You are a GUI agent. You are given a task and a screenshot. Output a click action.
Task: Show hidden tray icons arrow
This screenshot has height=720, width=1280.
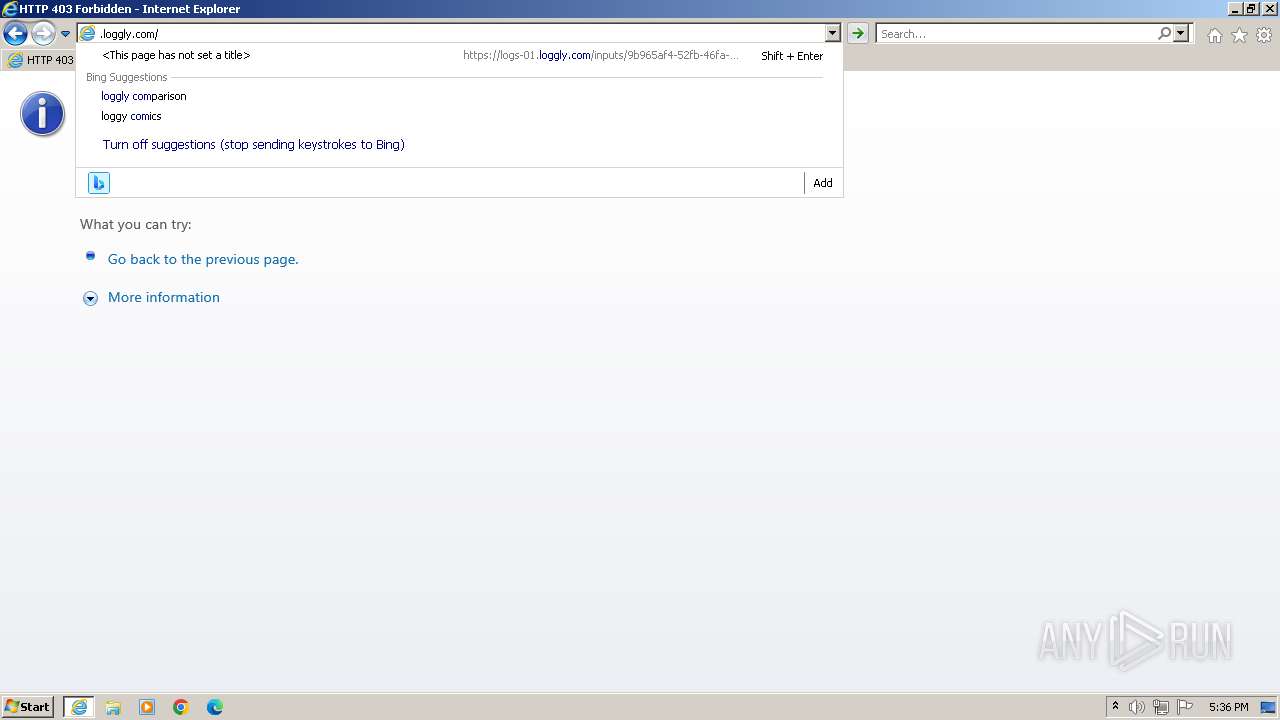click(x=1115, y=707)
